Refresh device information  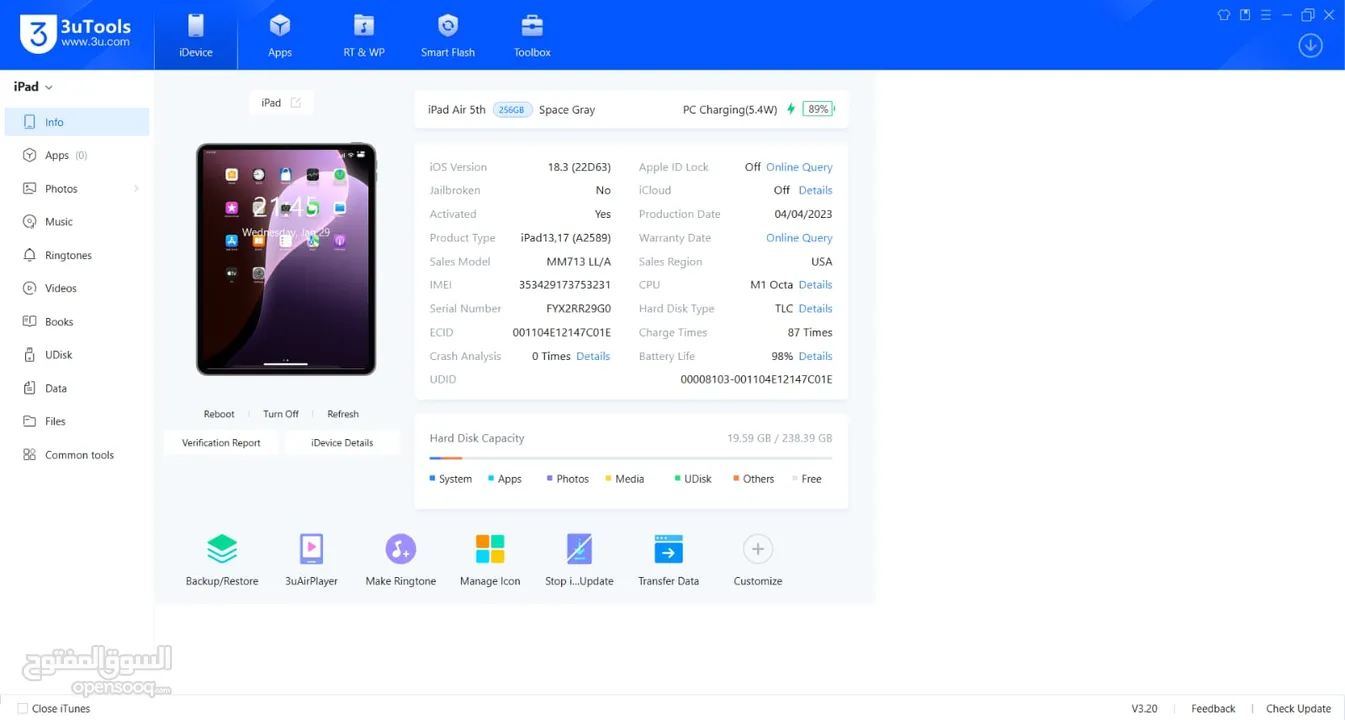click(343, 414)
